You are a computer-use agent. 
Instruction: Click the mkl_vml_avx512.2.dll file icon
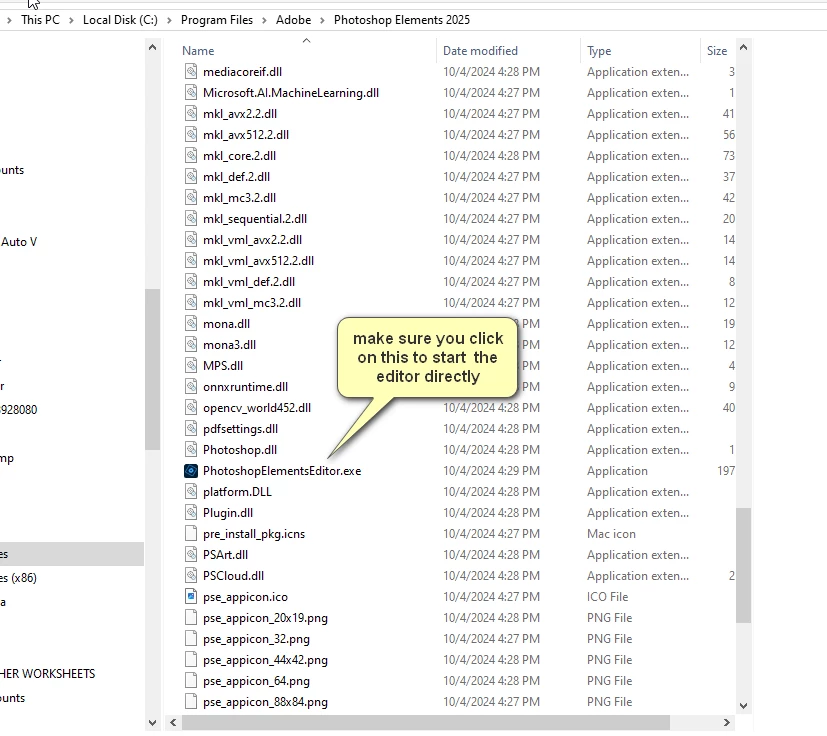[191, 261]
